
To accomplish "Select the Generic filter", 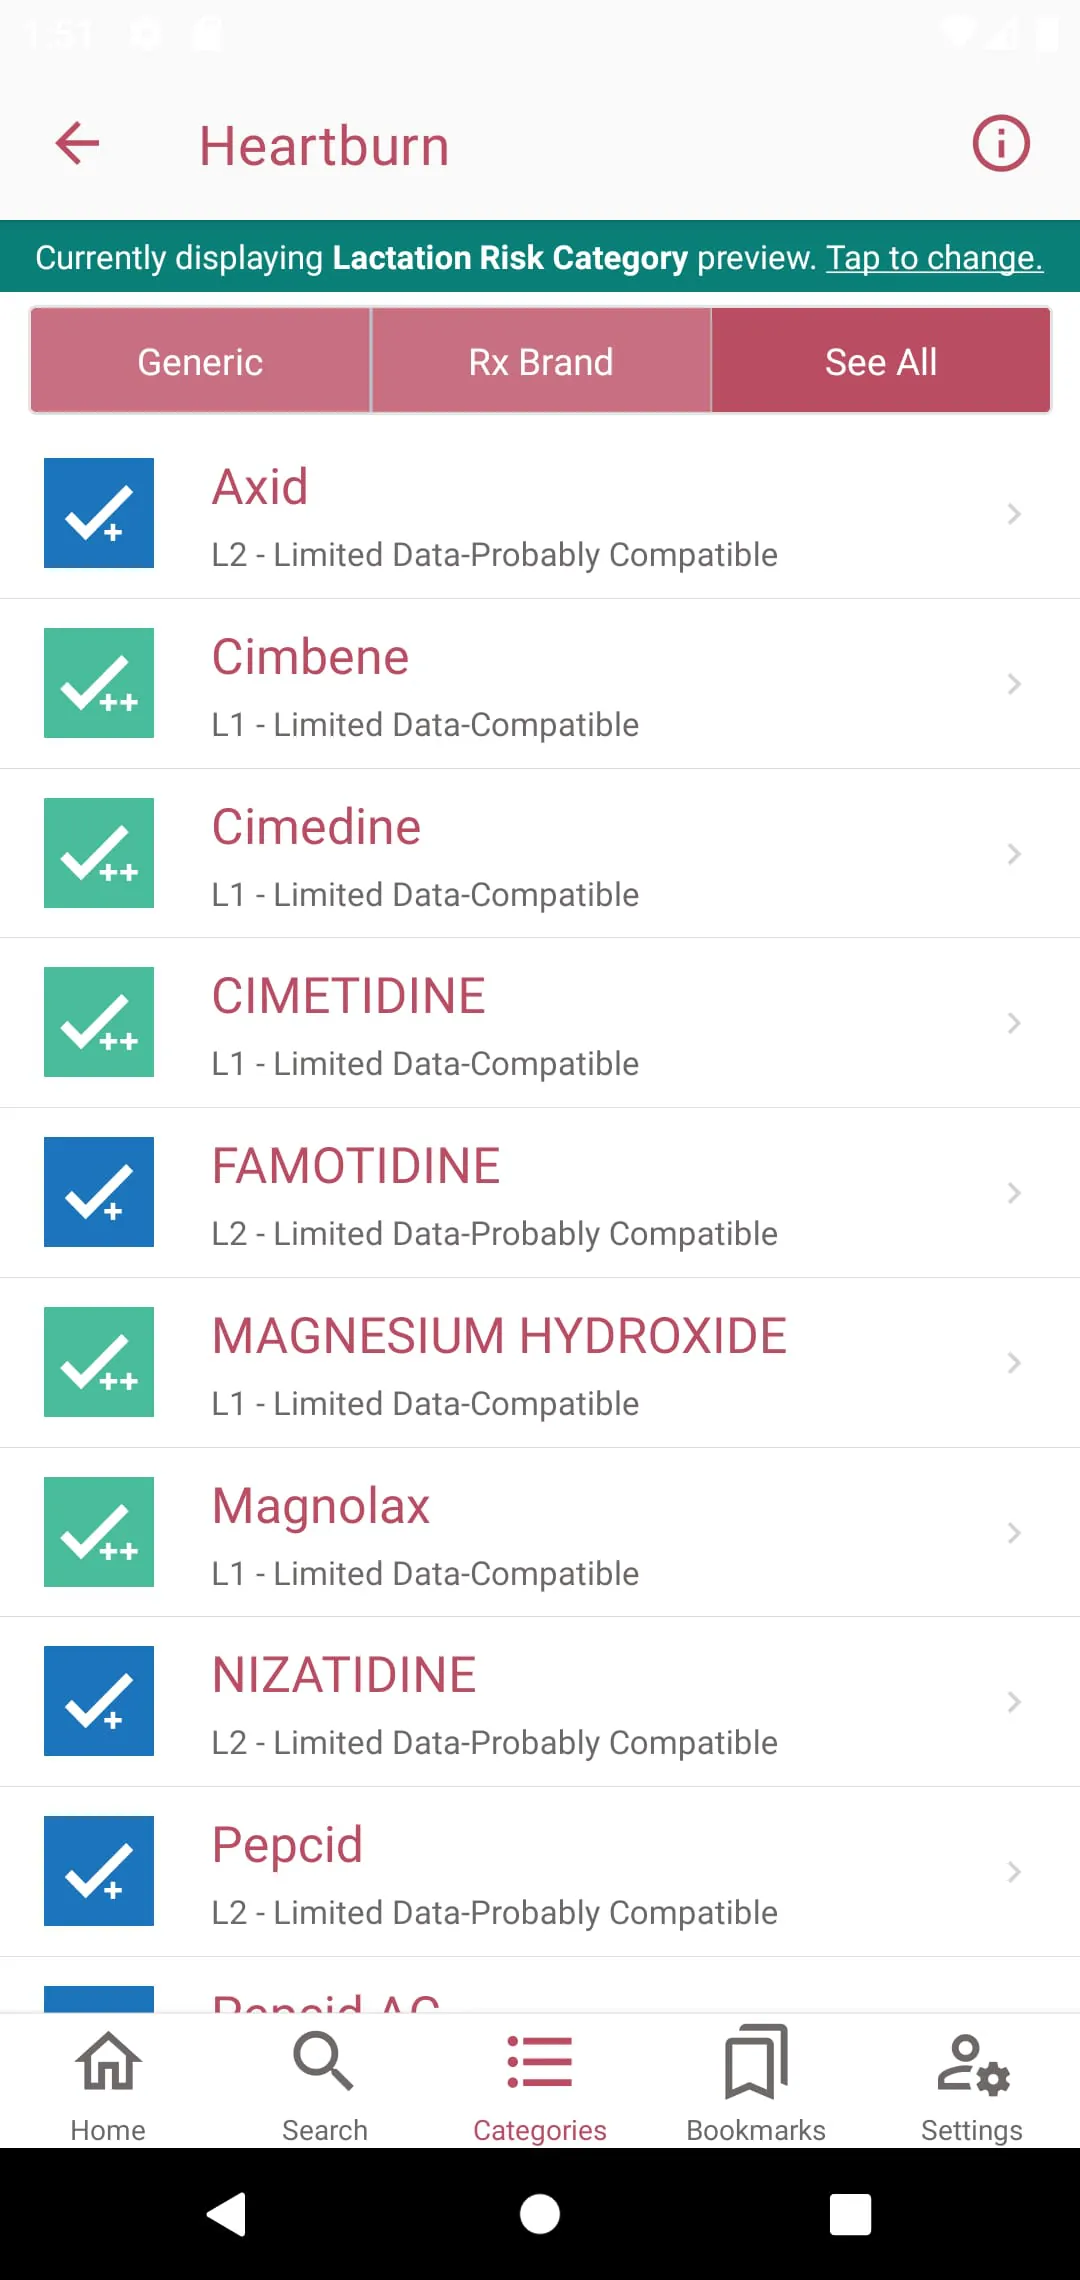I will [200, 361].
